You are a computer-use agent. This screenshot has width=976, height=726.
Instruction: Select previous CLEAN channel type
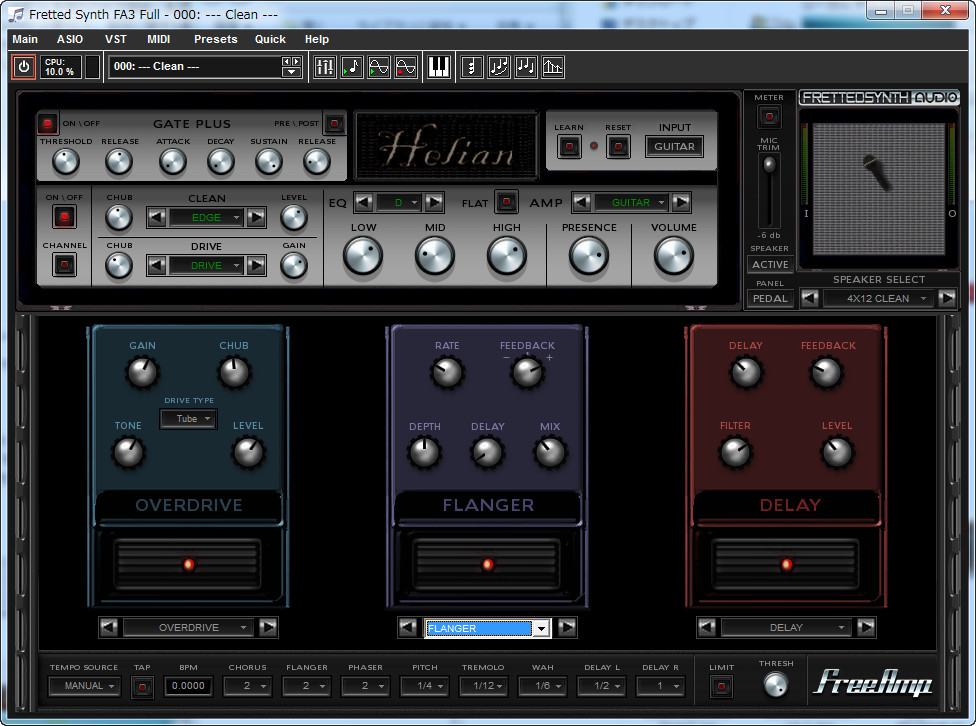tap(156, 217)
